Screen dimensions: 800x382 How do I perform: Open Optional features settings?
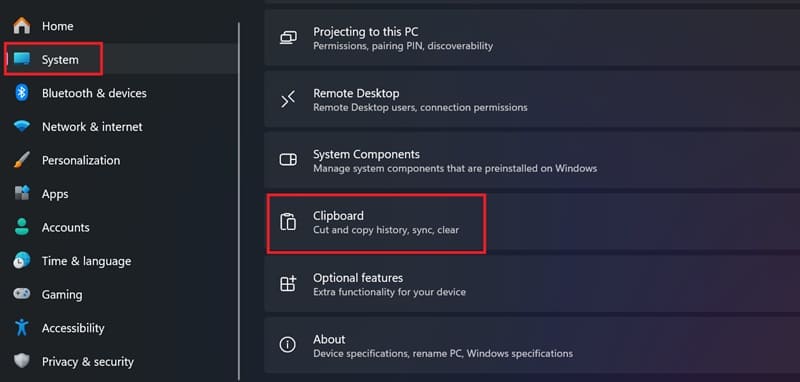point(532,284)
